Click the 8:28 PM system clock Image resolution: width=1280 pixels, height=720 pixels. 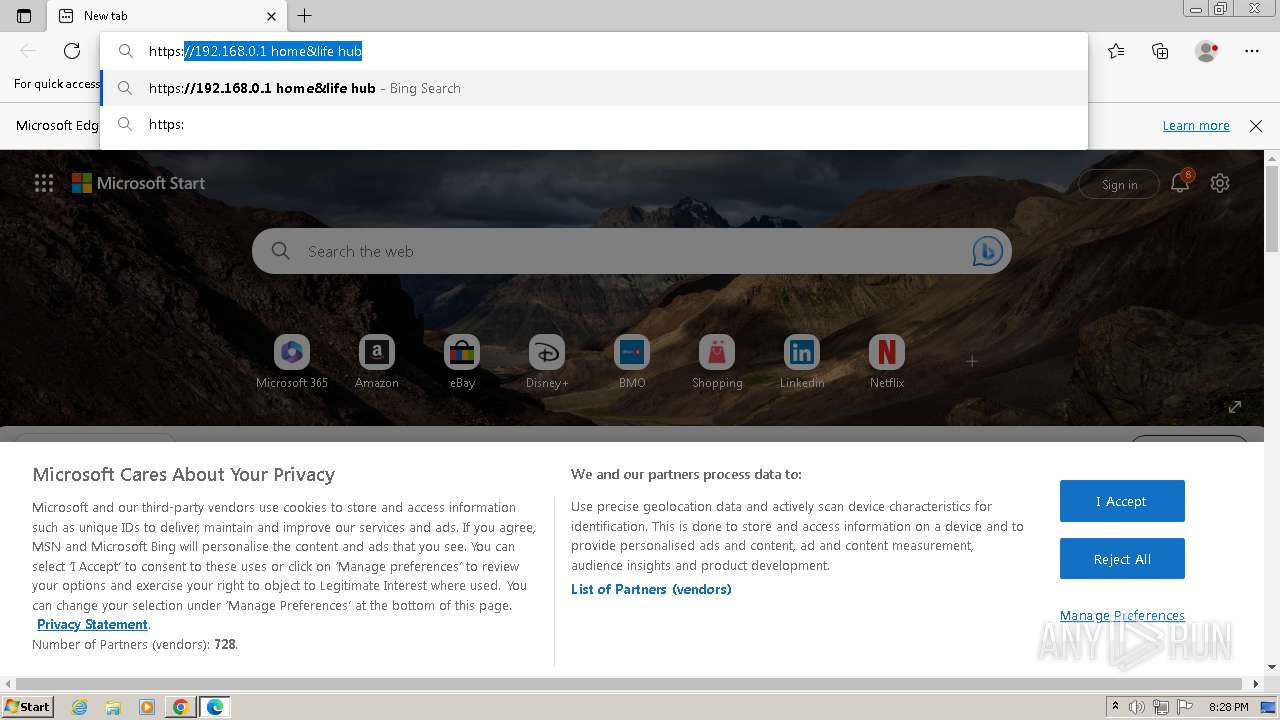coord(1228,707)
